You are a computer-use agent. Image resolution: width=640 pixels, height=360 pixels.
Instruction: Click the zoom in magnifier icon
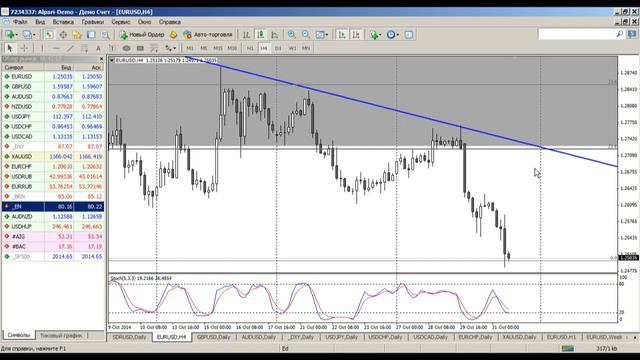292,35
